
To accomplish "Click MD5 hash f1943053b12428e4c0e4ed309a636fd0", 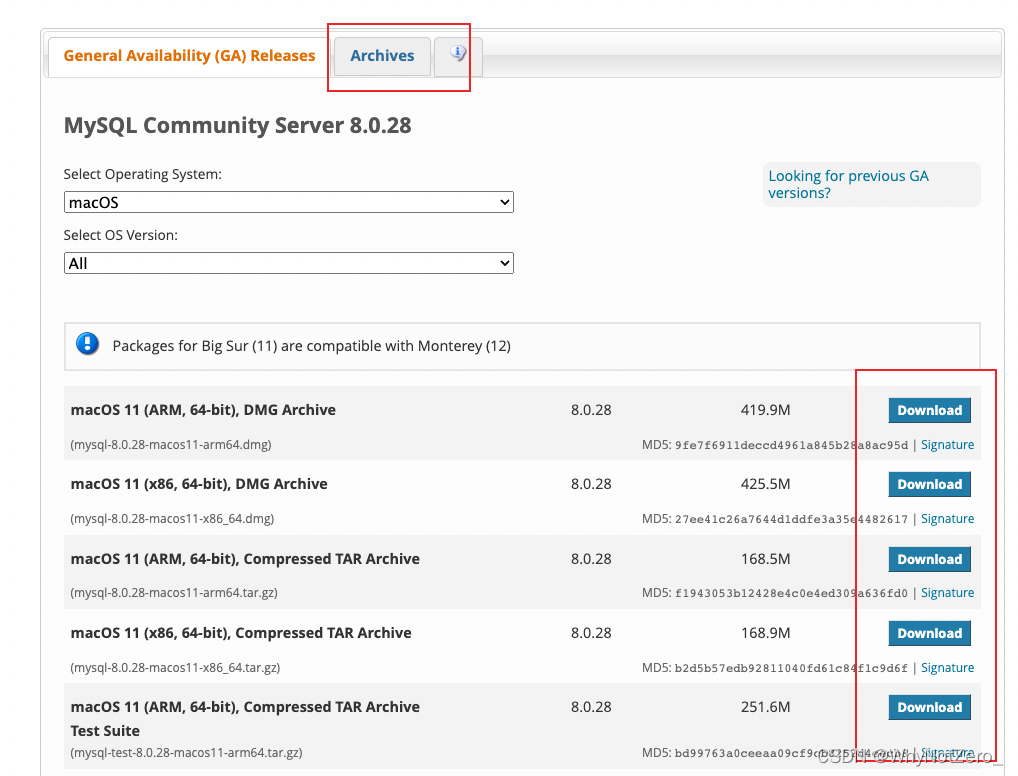I will [791, 594].
